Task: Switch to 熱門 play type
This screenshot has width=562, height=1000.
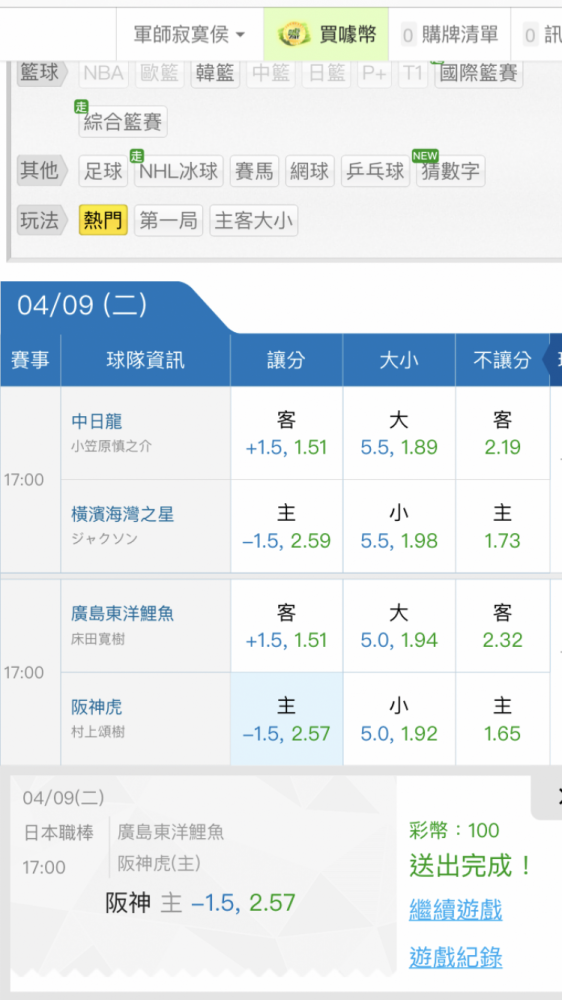Action: (x=103, y=220)
